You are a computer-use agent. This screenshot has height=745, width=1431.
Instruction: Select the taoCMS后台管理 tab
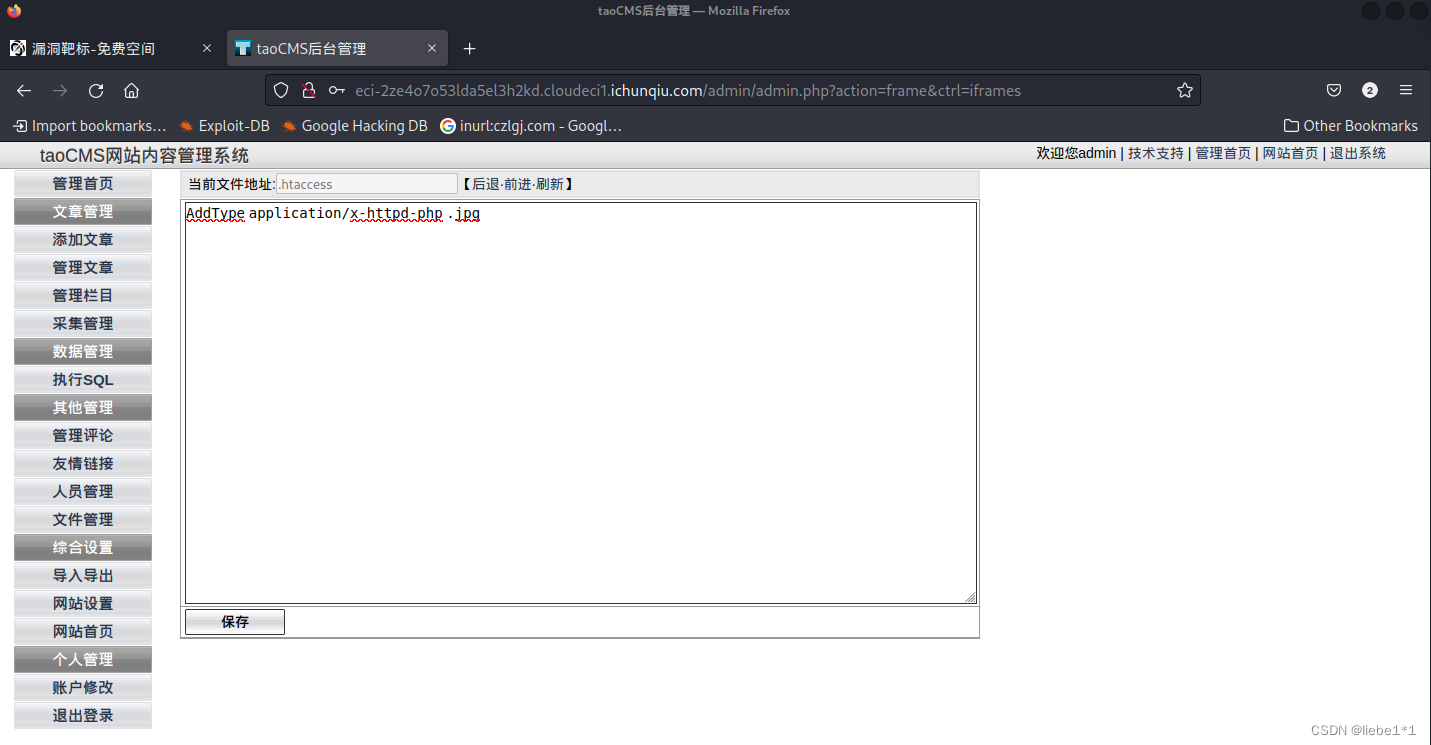pyautogui.click(x=338, y=48)
